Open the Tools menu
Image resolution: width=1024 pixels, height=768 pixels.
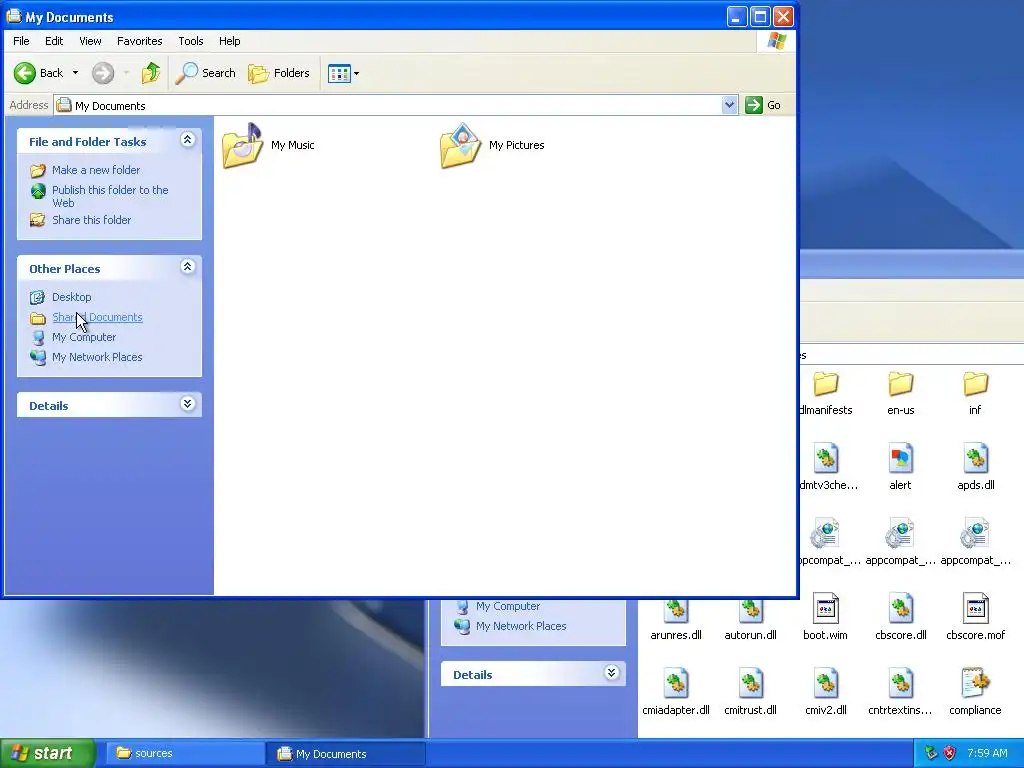(191, 41)
